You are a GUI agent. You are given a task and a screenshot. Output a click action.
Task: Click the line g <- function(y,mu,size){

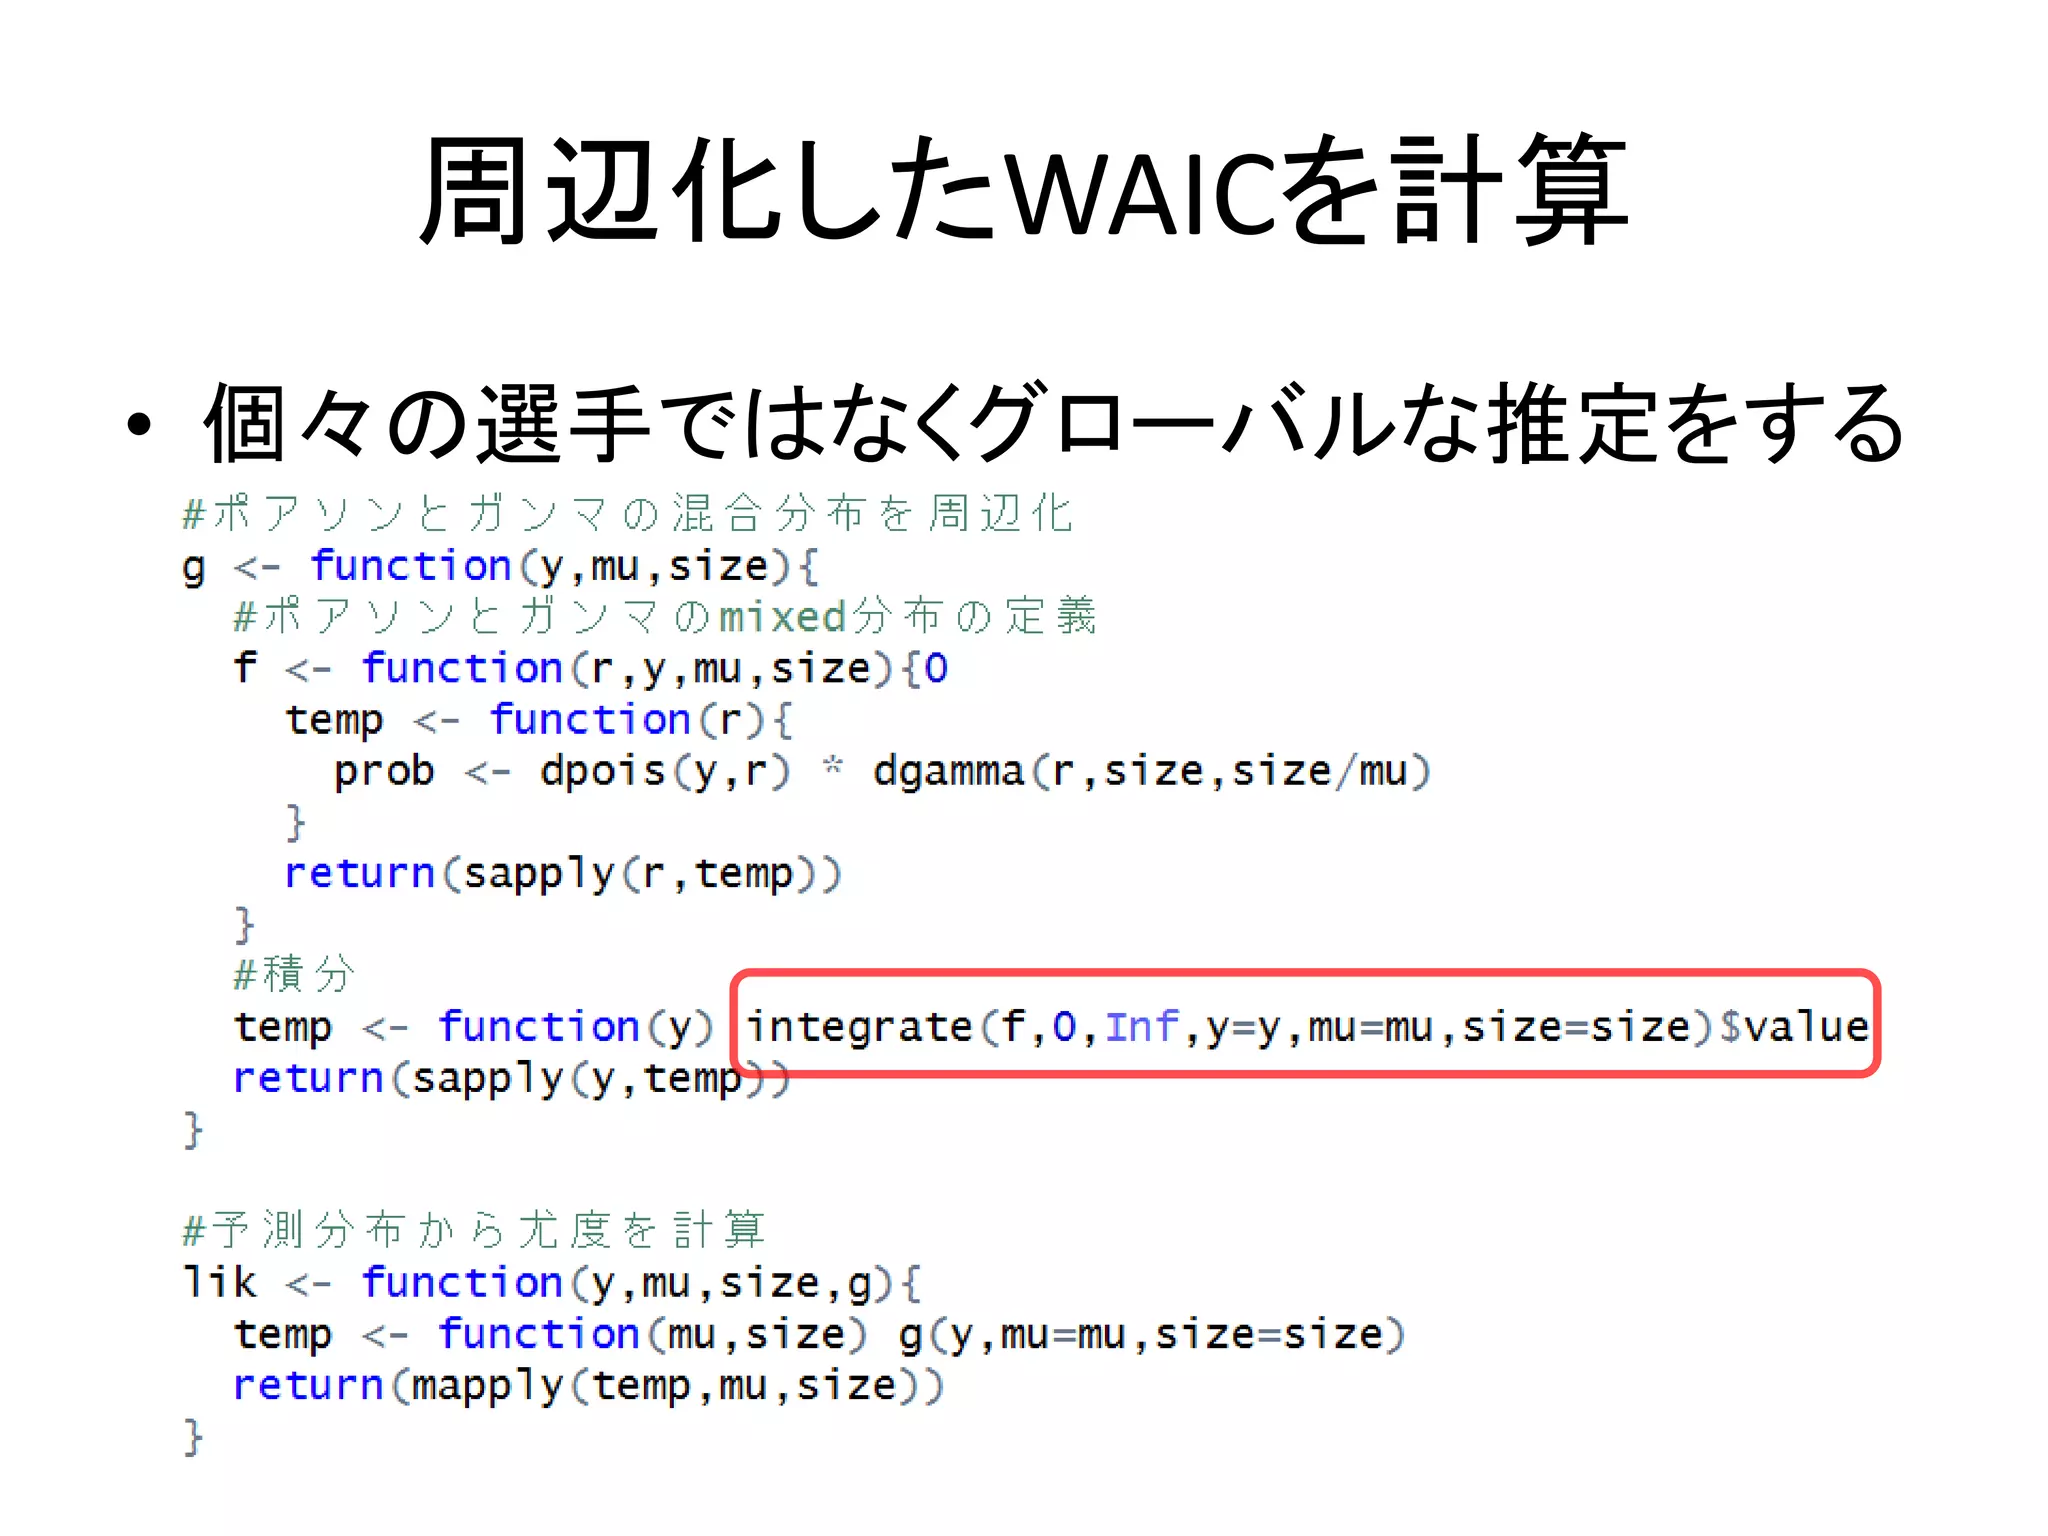[501, 567]
